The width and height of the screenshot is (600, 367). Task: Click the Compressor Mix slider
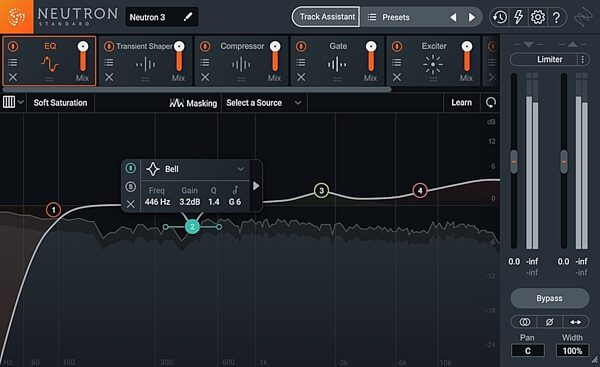coord(275,56)
